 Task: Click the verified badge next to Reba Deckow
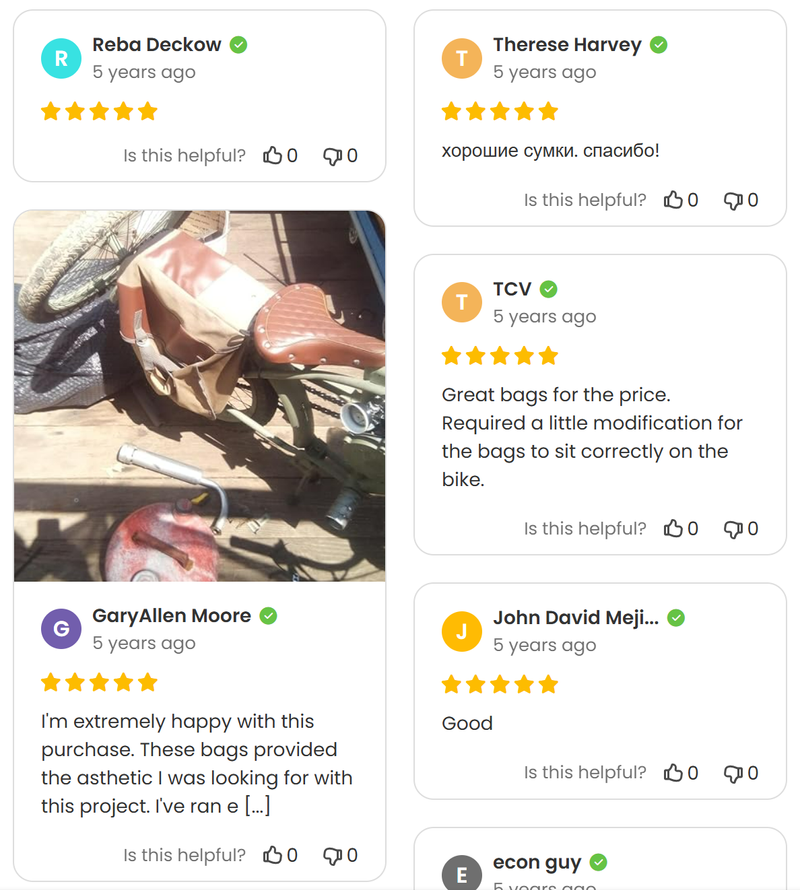[238, 44]
